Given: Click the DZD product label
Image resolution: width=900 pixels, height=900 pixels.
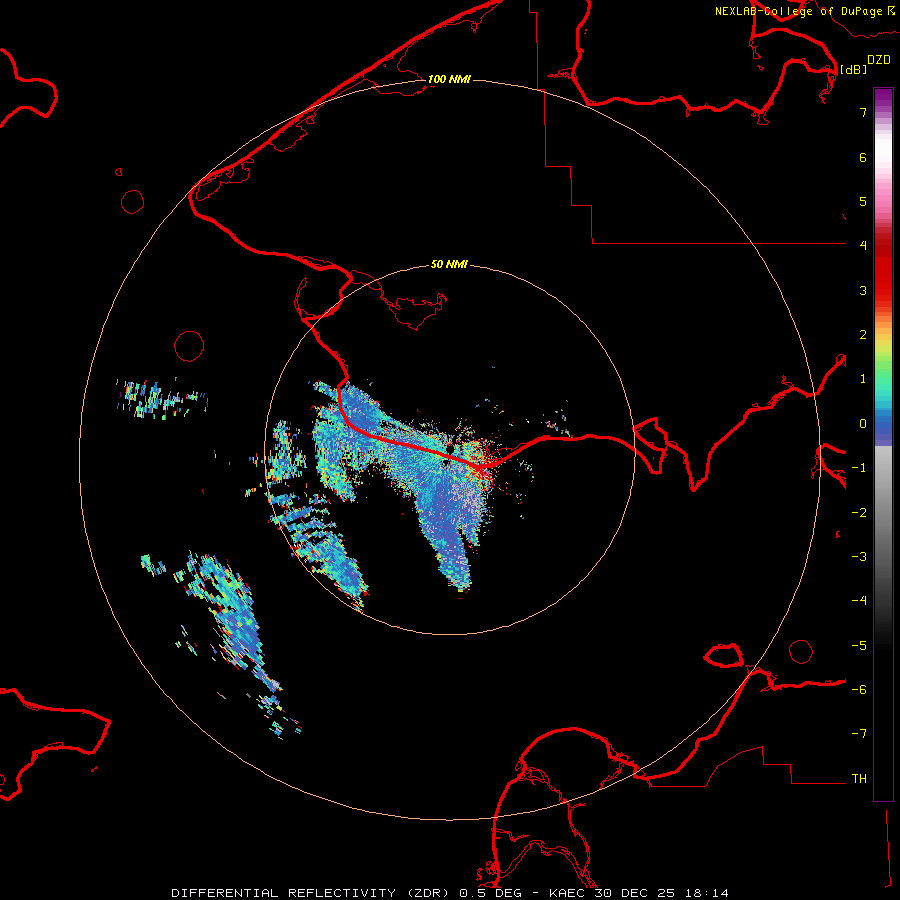Looking at the screenshot, I should pyautogui.click(x=879, y=60).
